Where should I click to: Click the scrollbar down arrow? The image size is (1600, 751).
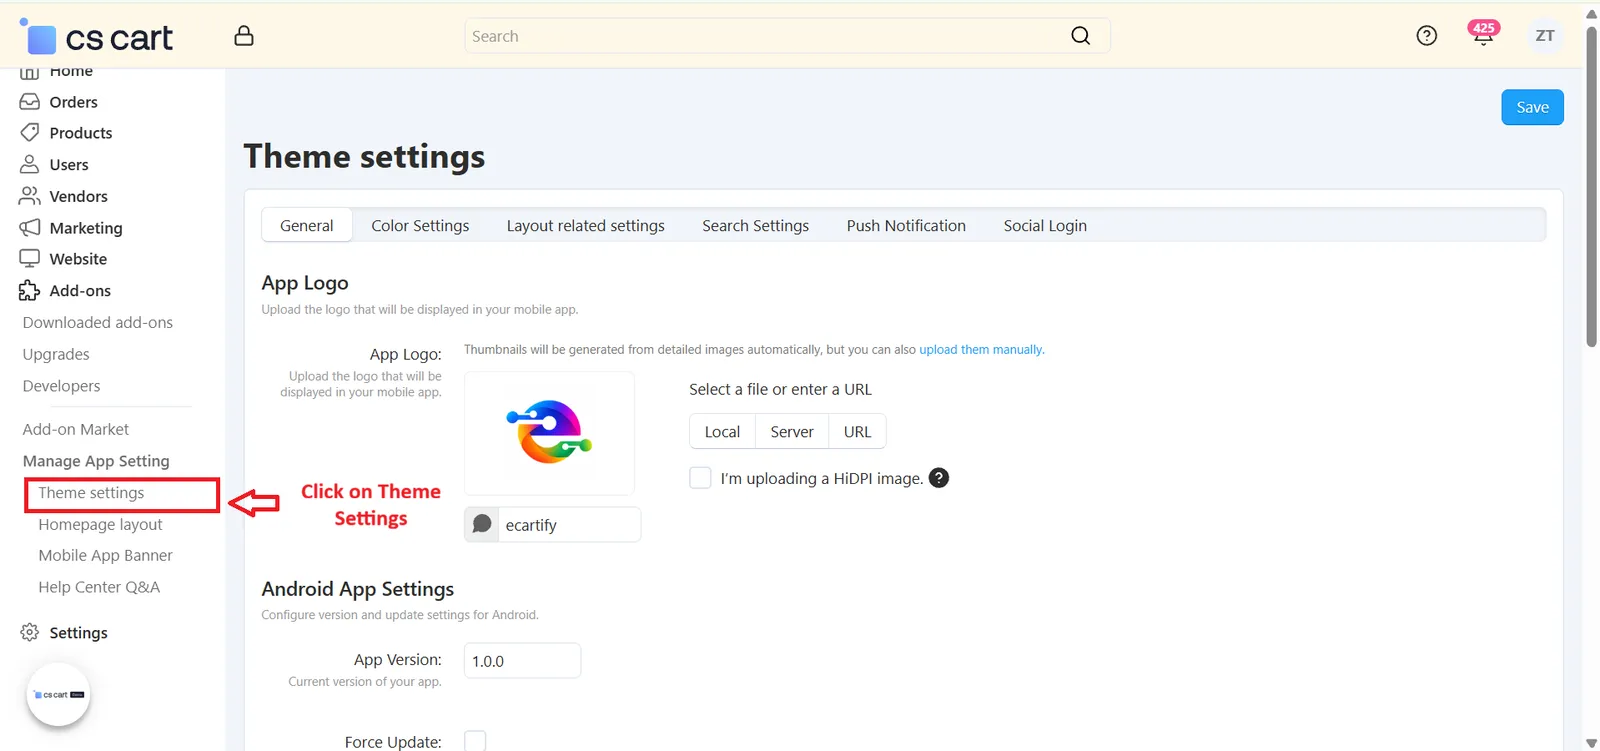(x=1591, y=742)
